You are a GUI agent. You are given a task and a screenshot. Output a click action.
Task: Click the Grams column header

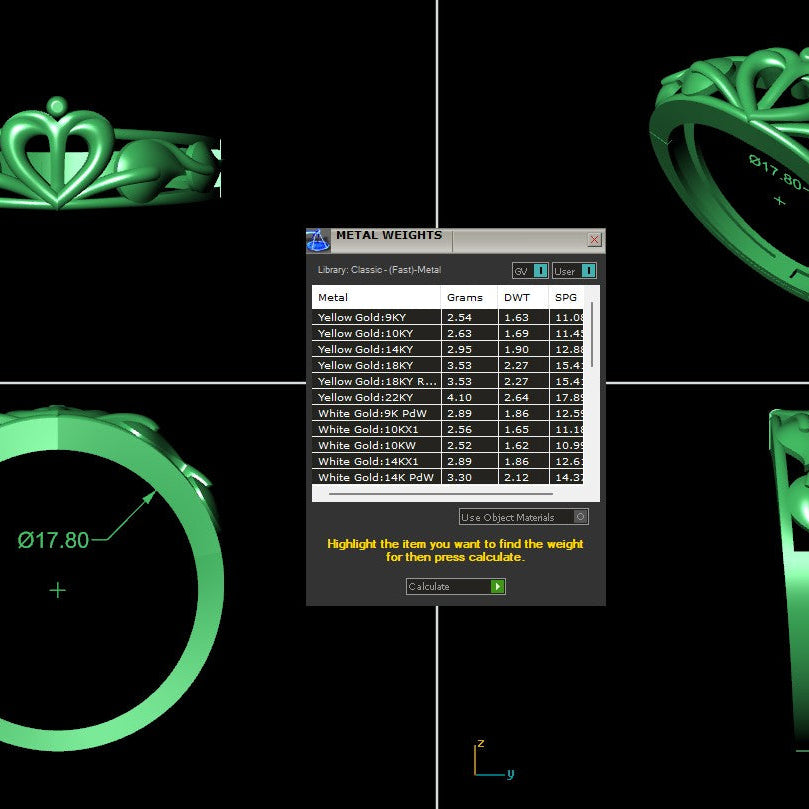click(464, 297)
